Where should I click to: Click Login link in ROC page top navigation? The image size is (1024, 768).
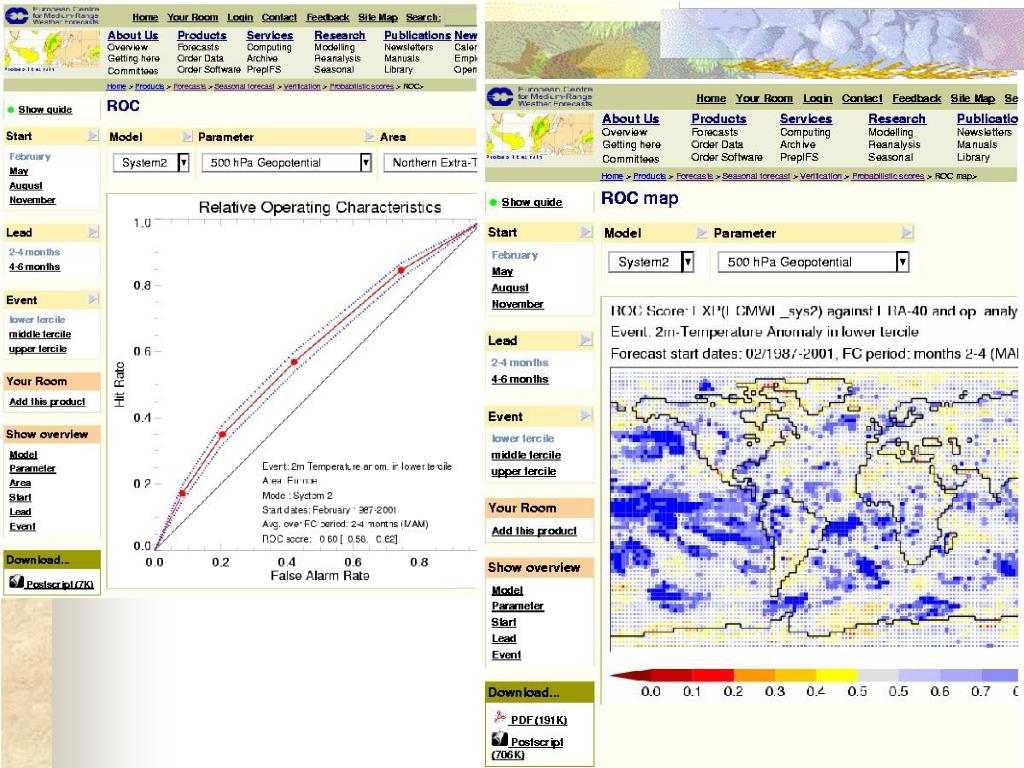tap(240, 18)
